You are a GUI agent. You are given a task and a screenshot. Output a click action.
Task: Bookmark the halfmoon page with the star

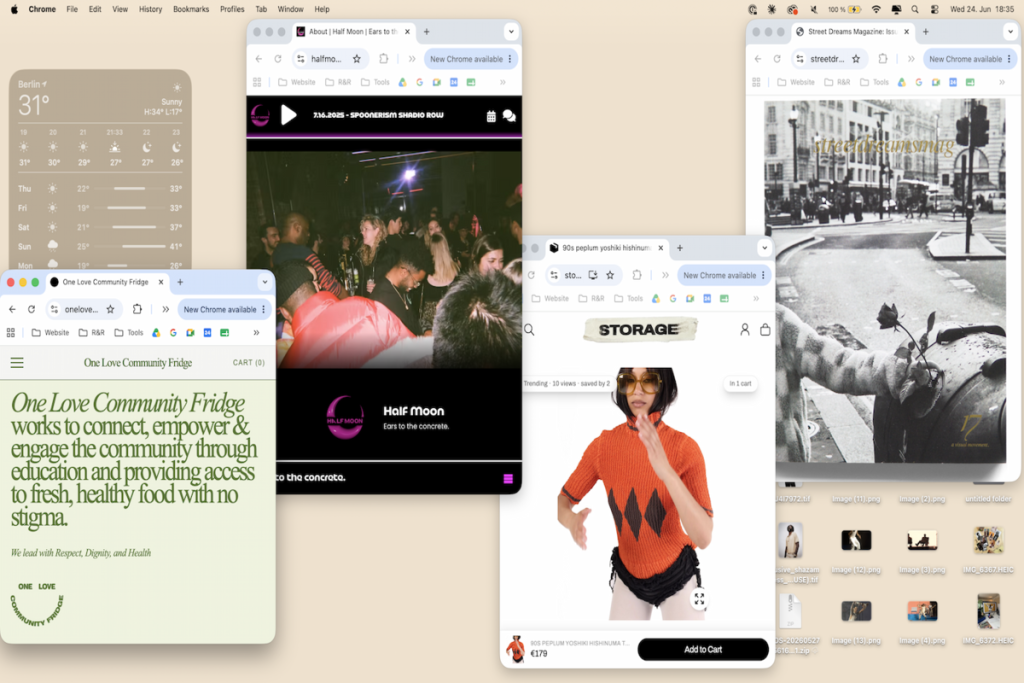pyautogui.click(x=357, y=59)
